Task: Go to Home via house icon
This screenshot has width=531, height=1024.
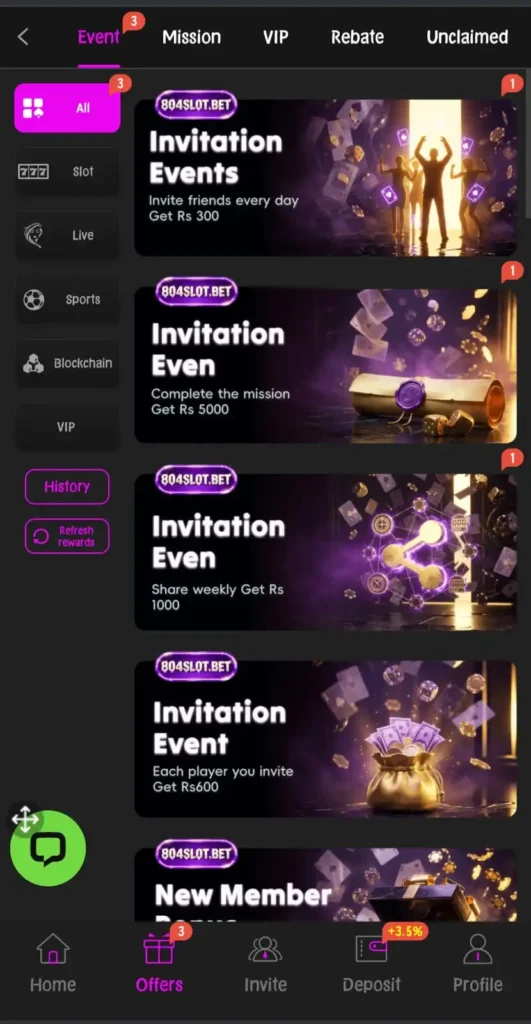Action: (53, 950)
